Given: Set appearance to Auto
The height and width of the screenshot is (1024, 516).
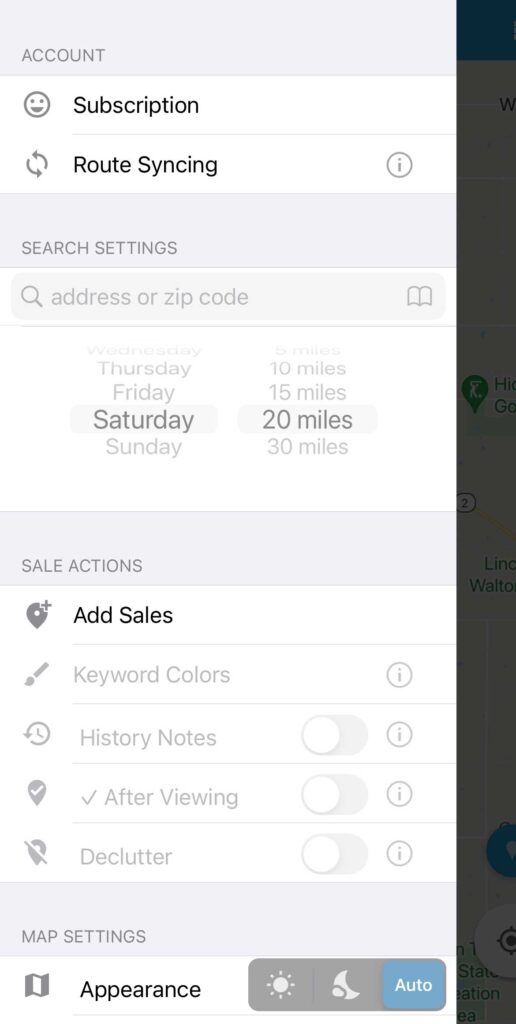Looking at the screenshot, I should point(413,985).
